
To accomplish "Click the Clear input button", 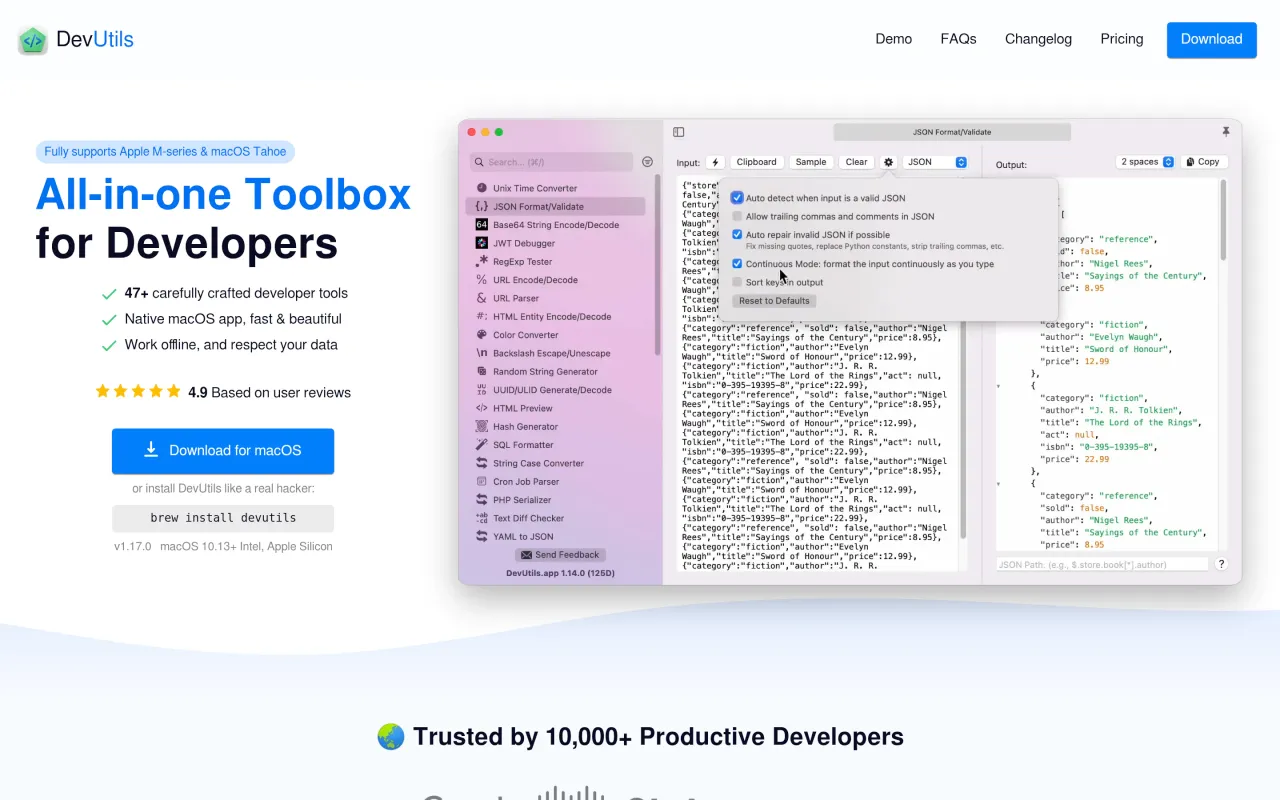I will pyautogui.click(x=857, y=162).
